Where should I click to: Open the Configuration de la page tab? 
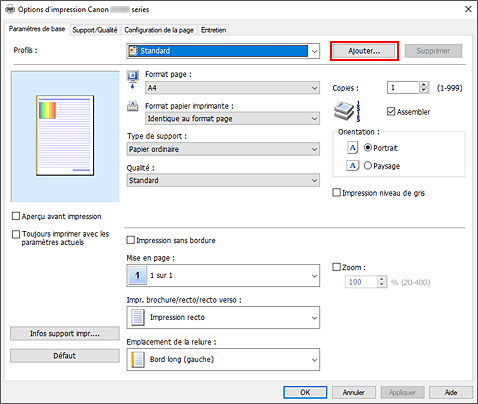(x=159, y=30)
